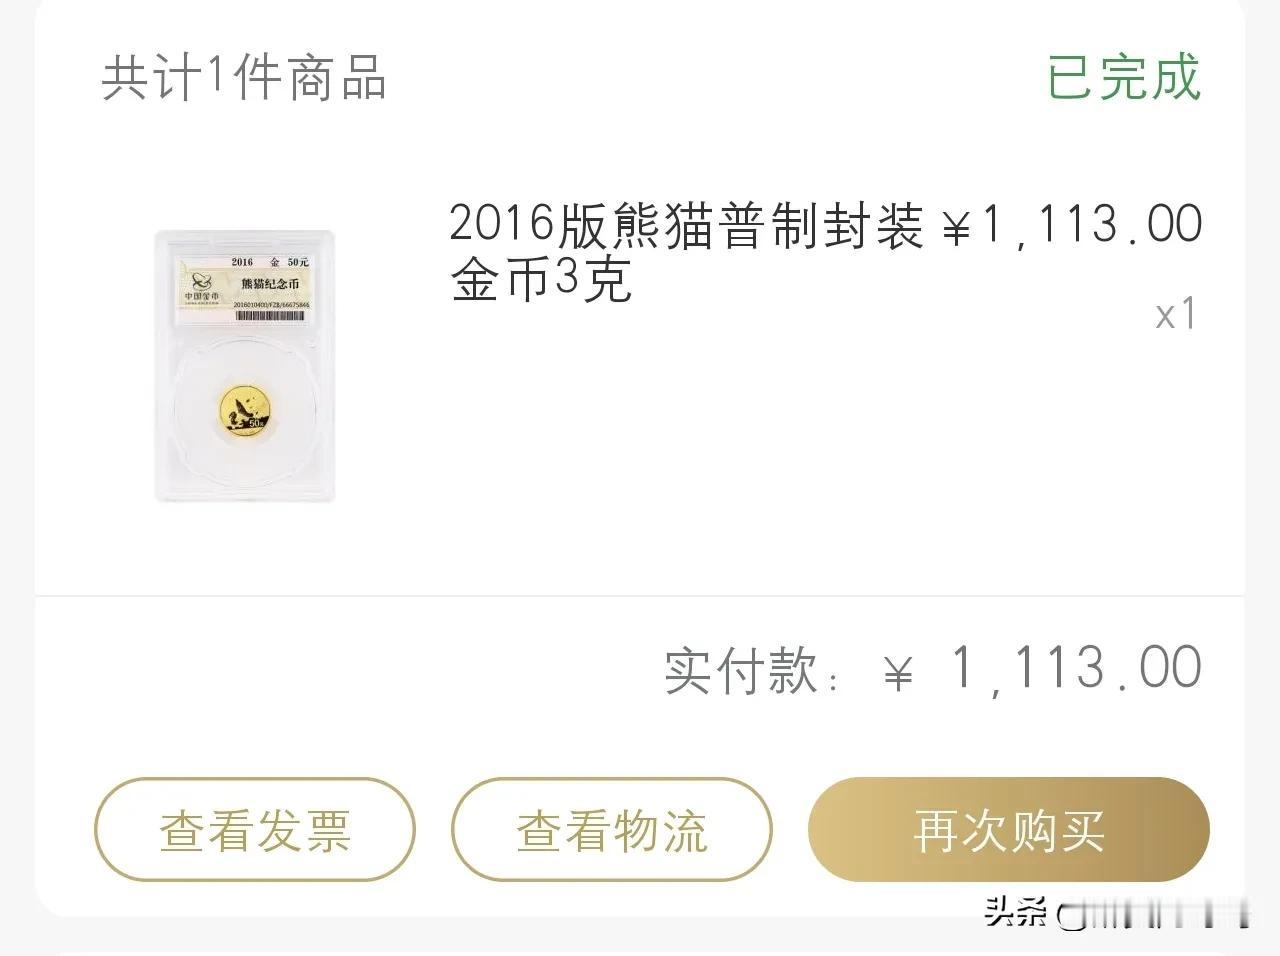Select the gold 再次购买 button
This screenshot has height=956, width=1280.
[1009, 830]
